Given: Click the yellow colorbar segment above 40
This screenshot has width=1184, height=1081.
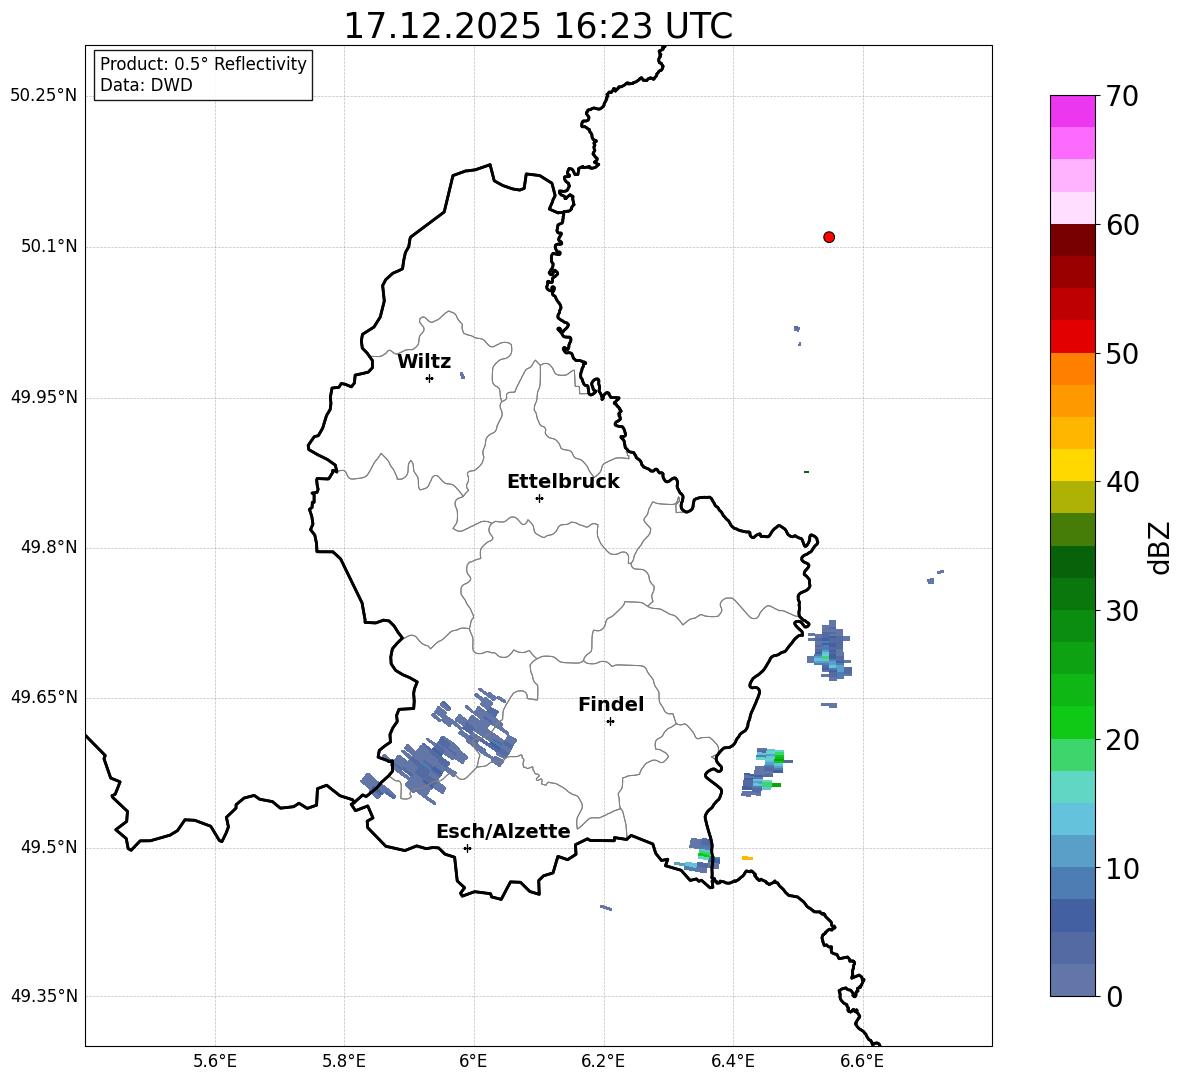Looking at the screenshot, I should point(1072,465).
